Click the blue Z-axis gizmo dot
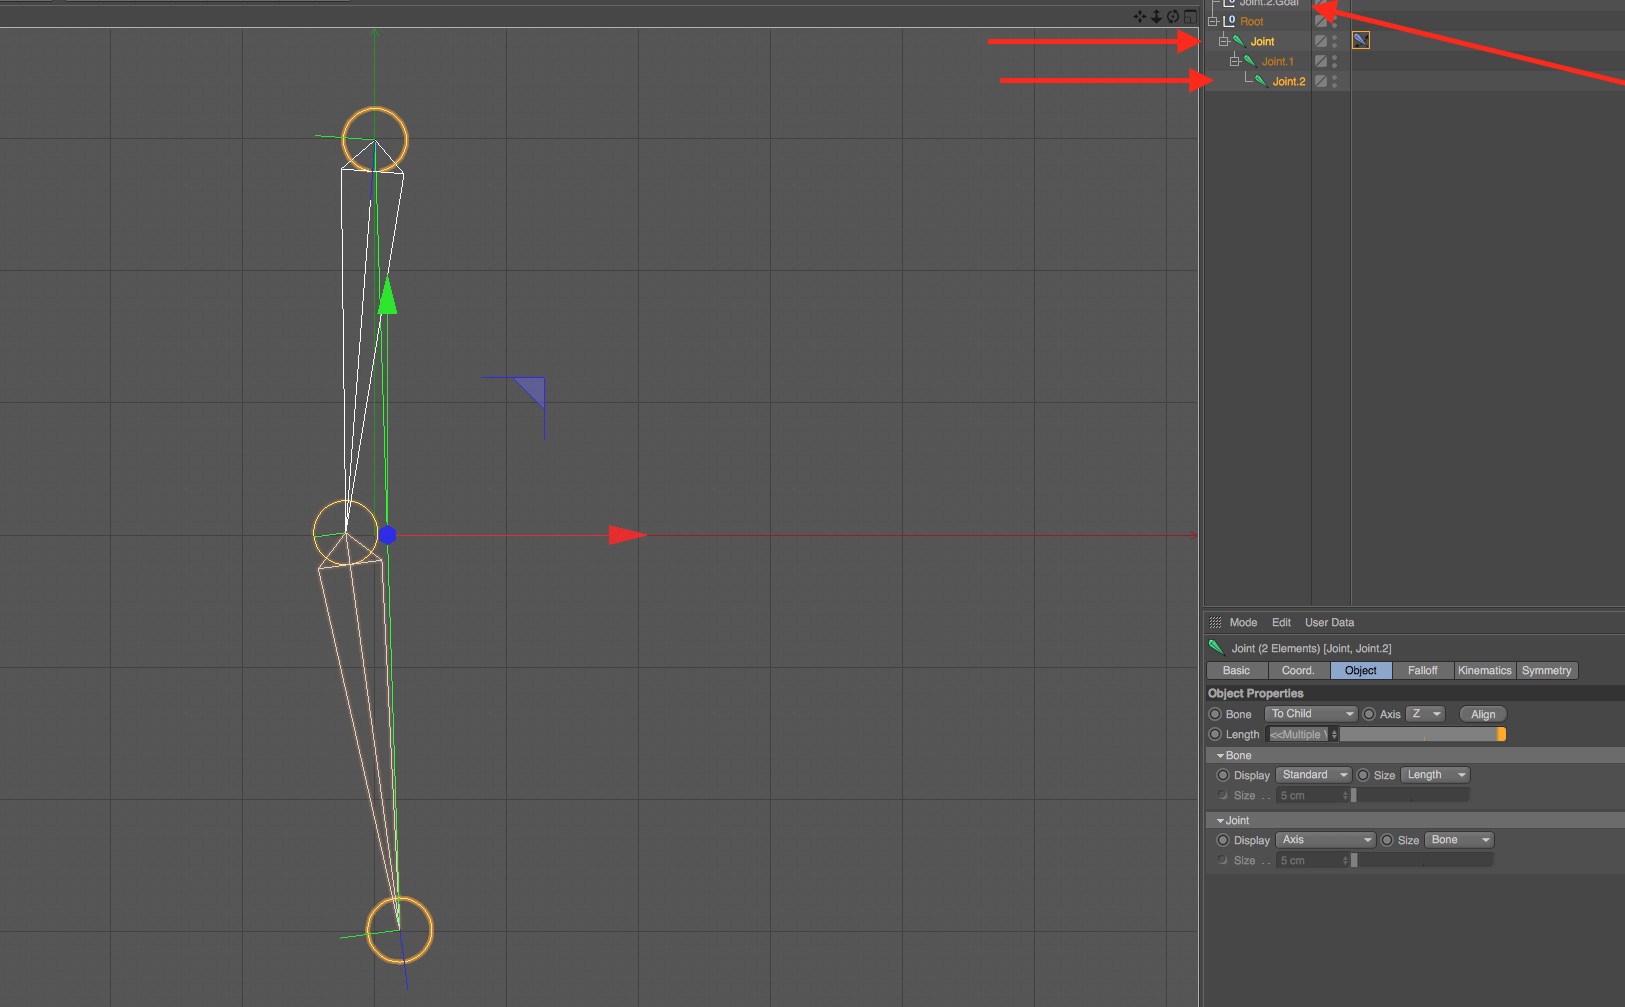This screenshot has height=1007, width=1625. click(x=388, y=535)
